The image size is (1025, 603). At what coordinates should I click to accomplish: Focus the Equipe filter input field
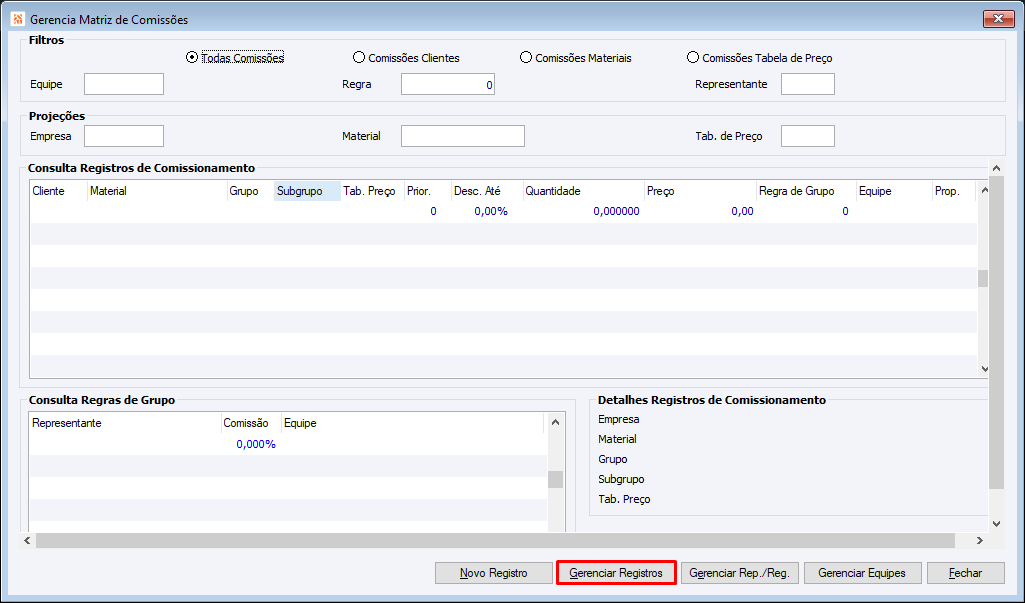[124, 84]
